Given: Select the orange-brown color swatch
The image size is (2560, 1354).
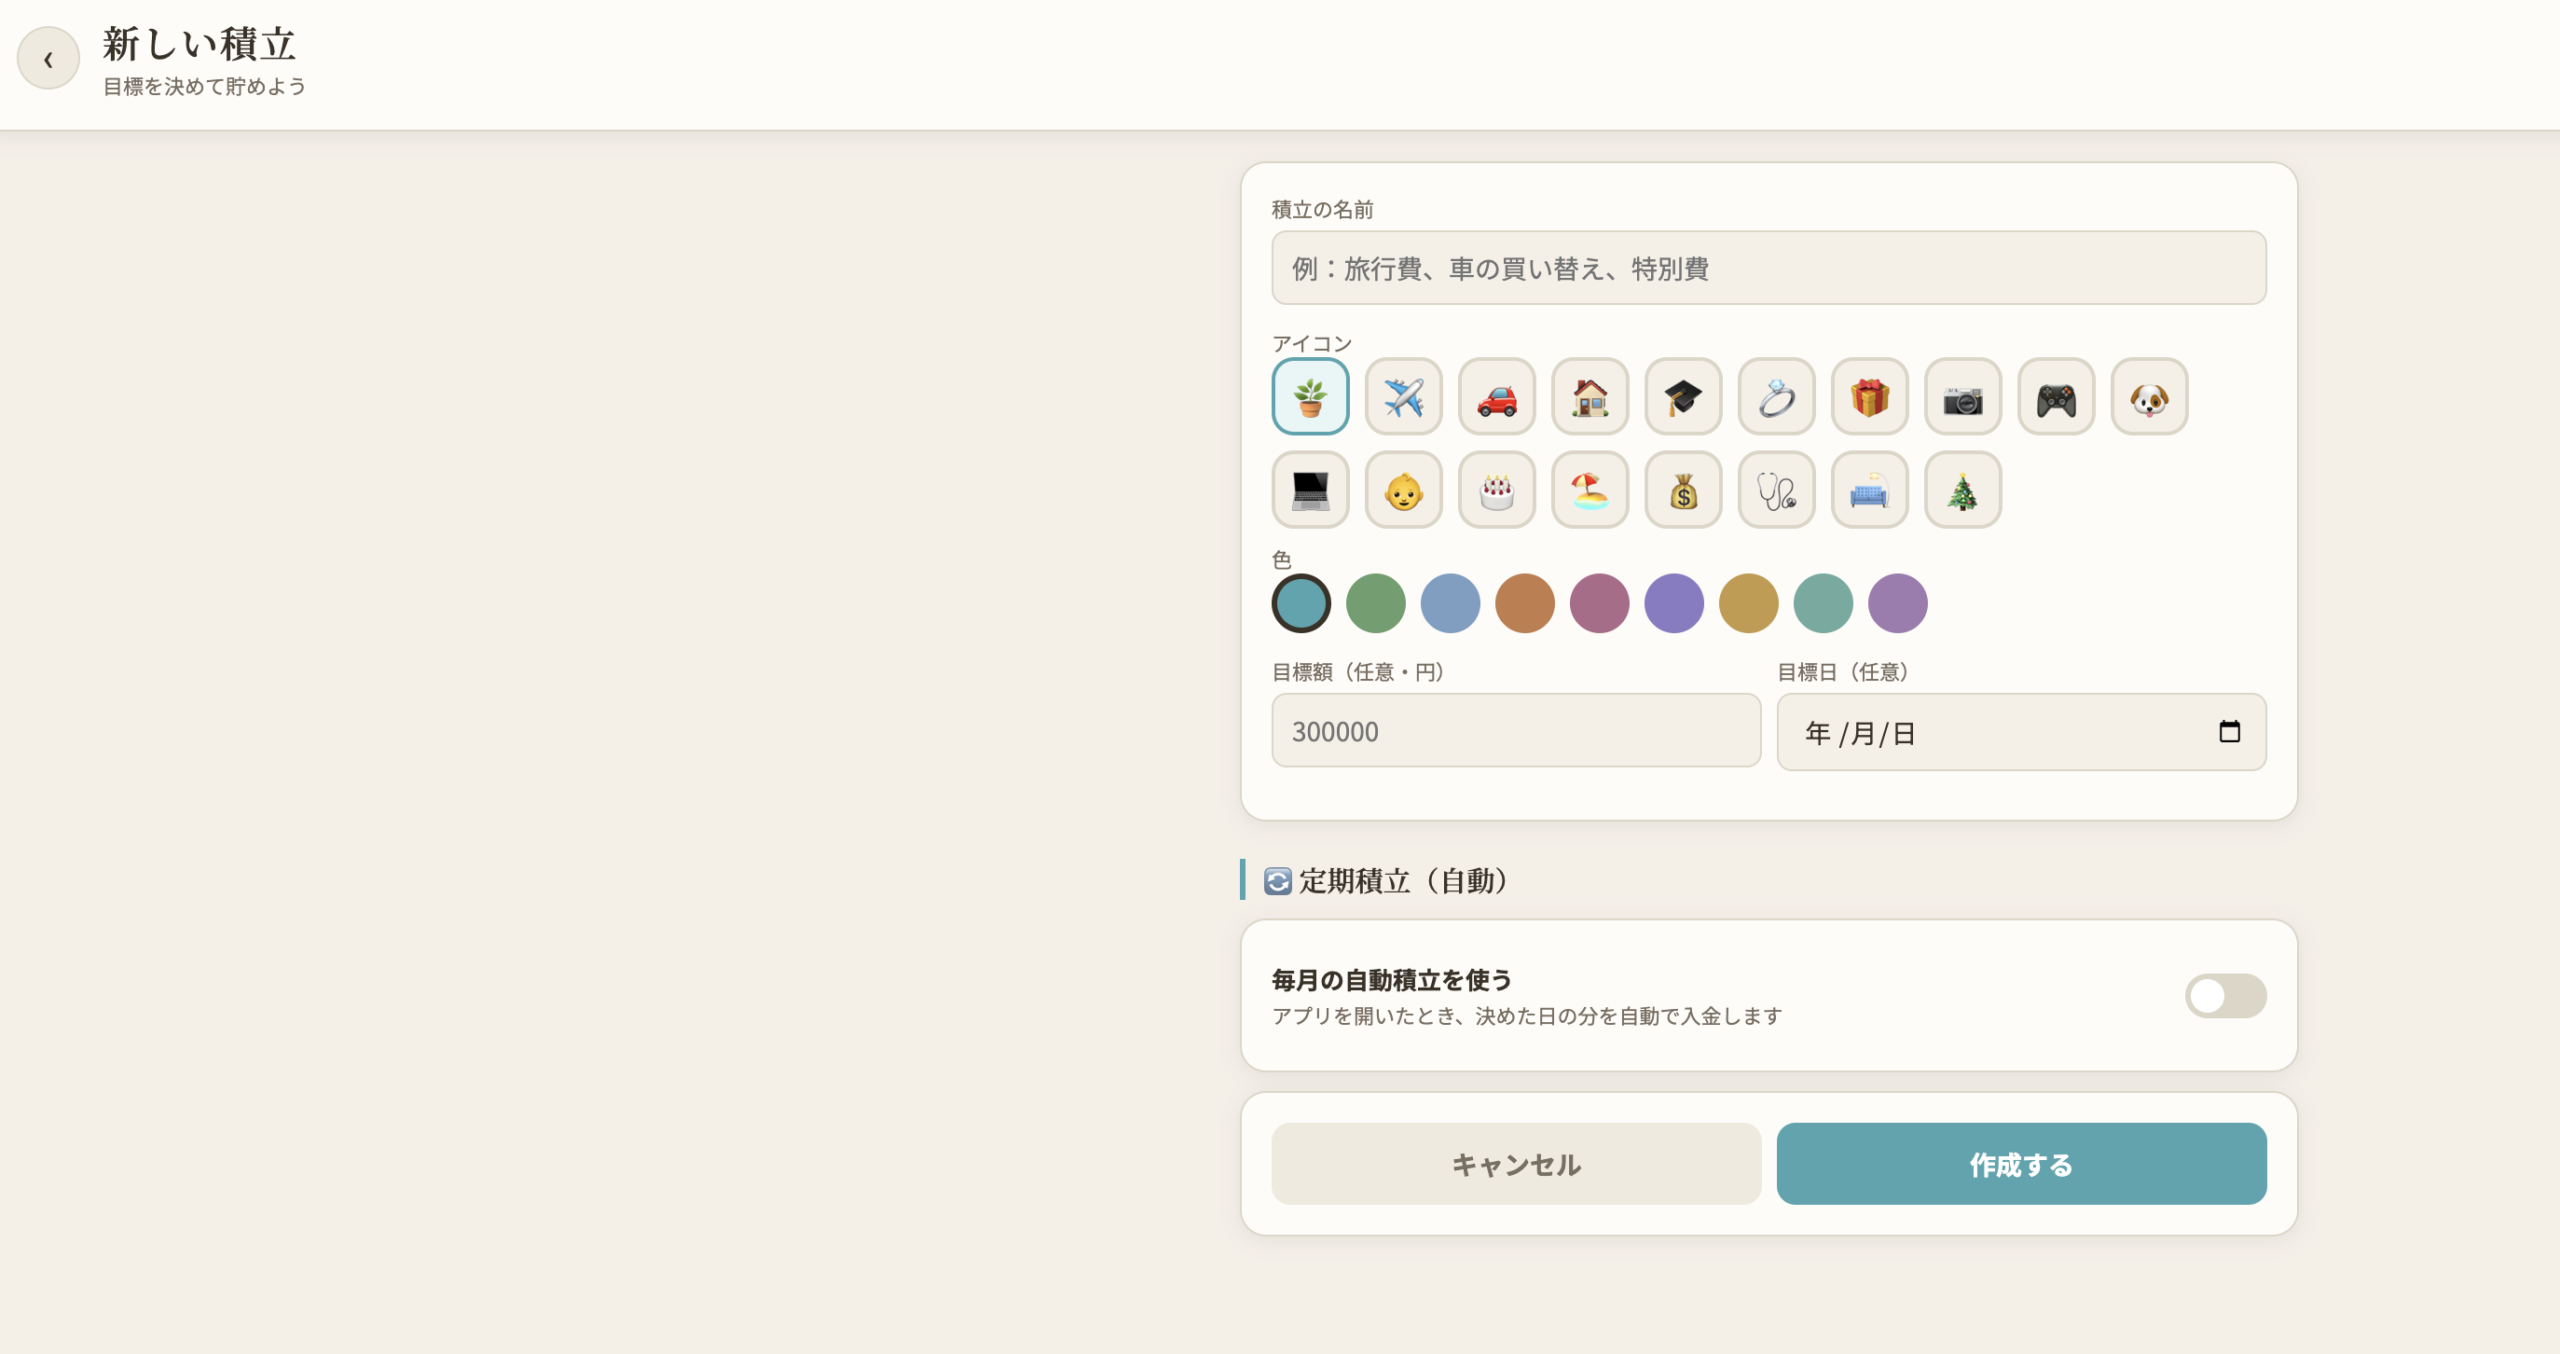Looking at the screenshot, I should 1525,603.
